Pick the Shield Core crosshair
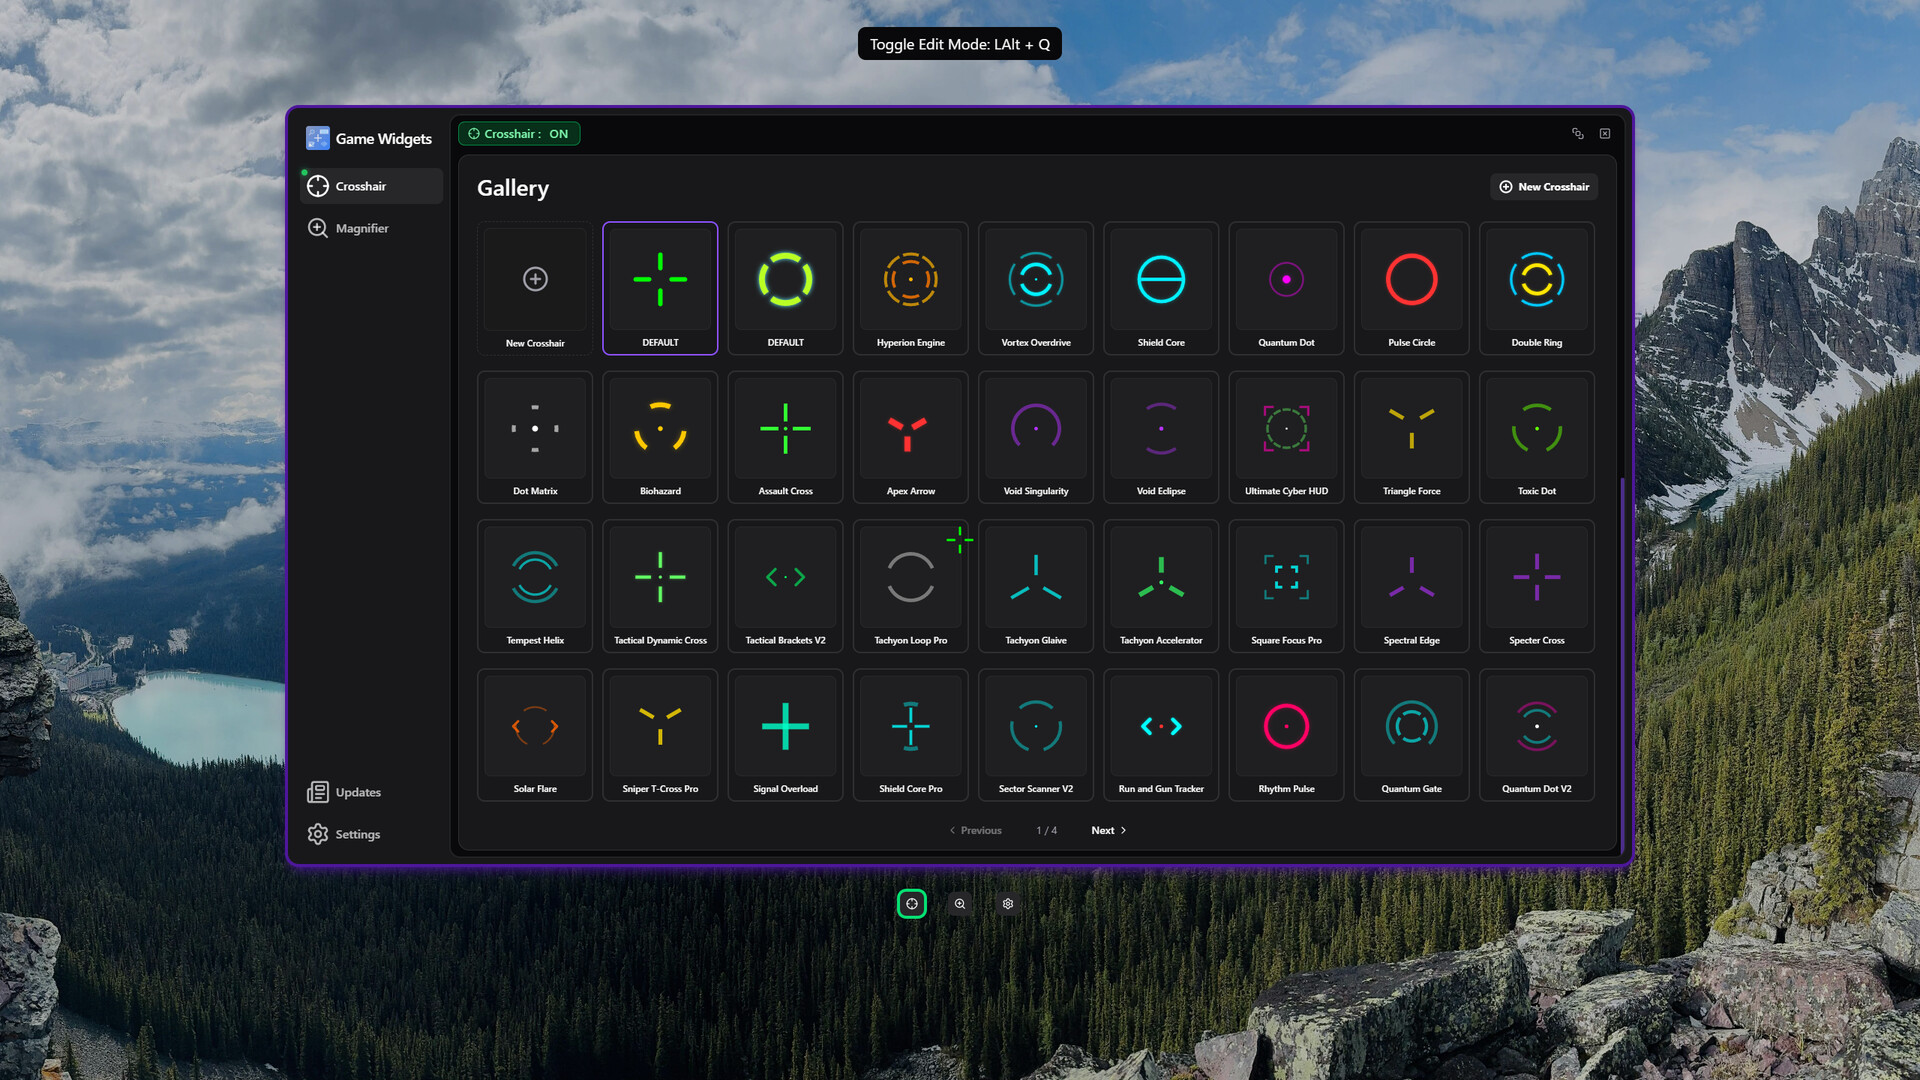 [x=1161, y=288]
